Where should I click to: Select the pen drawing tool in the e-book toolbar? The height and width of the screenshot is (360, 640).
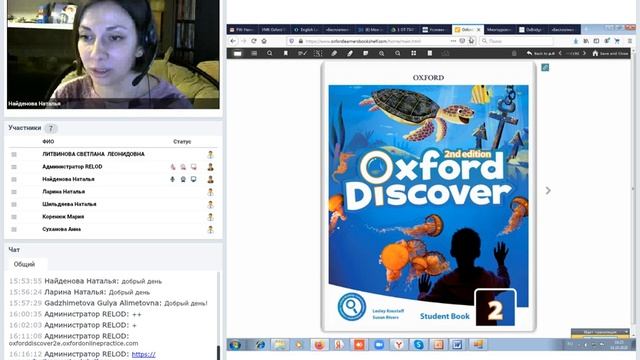(x=350, y=53)
